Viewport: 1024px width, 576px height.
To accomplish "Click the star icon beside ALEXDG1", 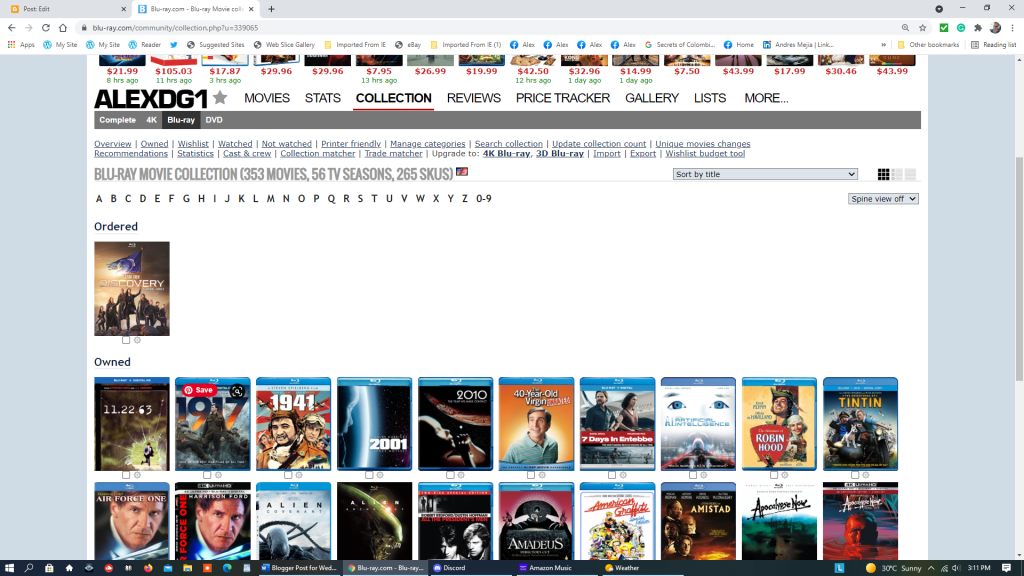I will click(220, 98).
